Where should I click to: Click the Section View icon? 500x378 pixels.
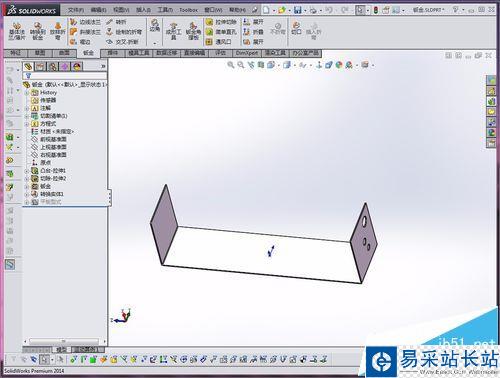click(261, 65)
